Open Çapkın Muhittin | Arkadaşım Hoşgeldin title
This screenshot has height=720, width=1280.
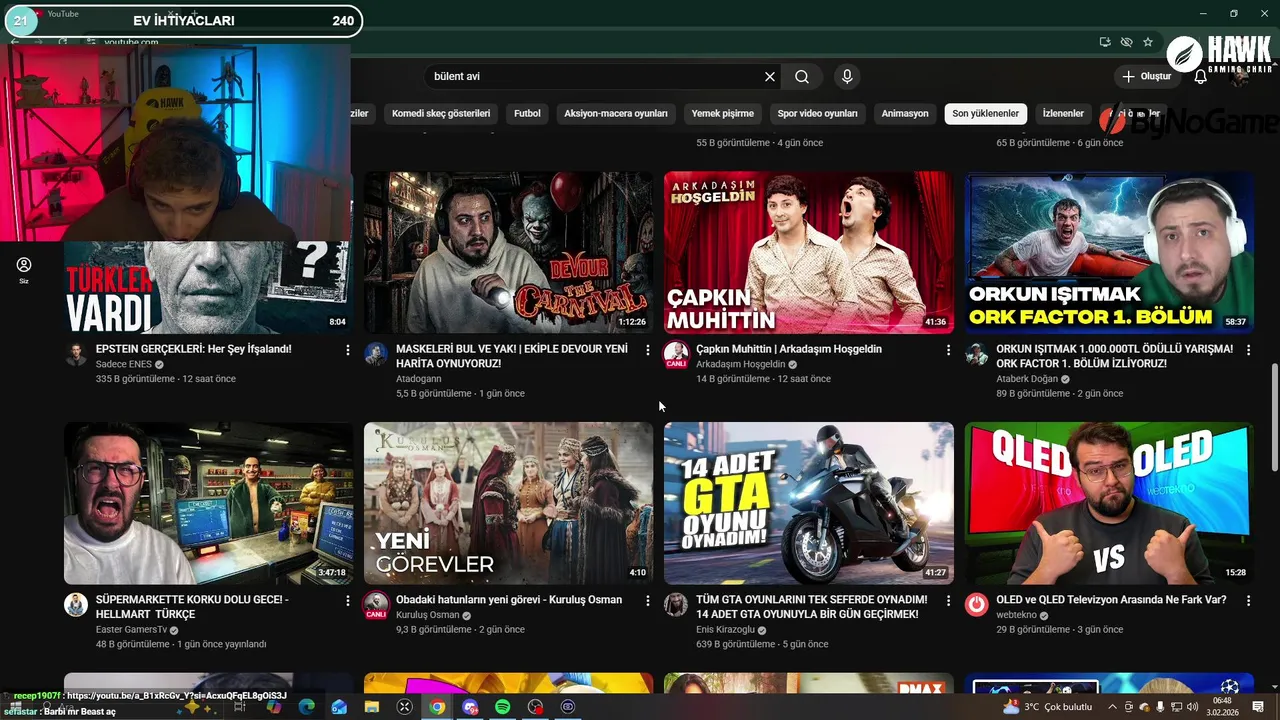tap(789, 349)
